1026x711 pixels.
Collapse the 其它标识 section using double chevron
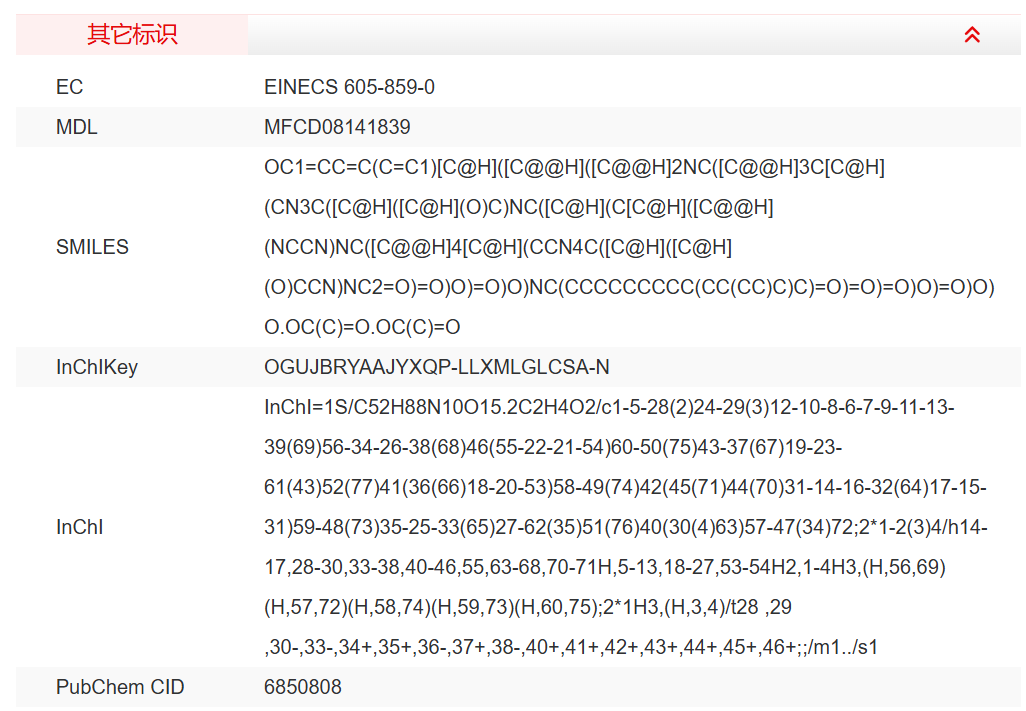click(x=971, y=35)
